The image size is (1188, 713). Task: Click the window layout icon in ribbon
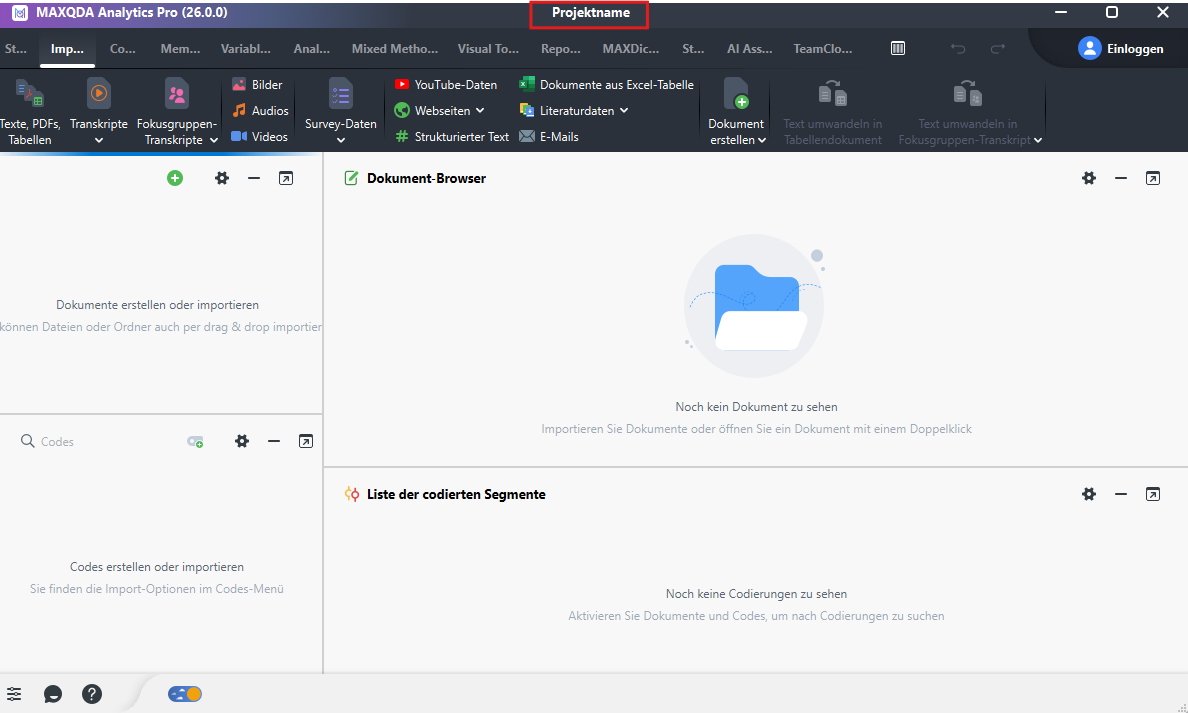pos(898,48)
